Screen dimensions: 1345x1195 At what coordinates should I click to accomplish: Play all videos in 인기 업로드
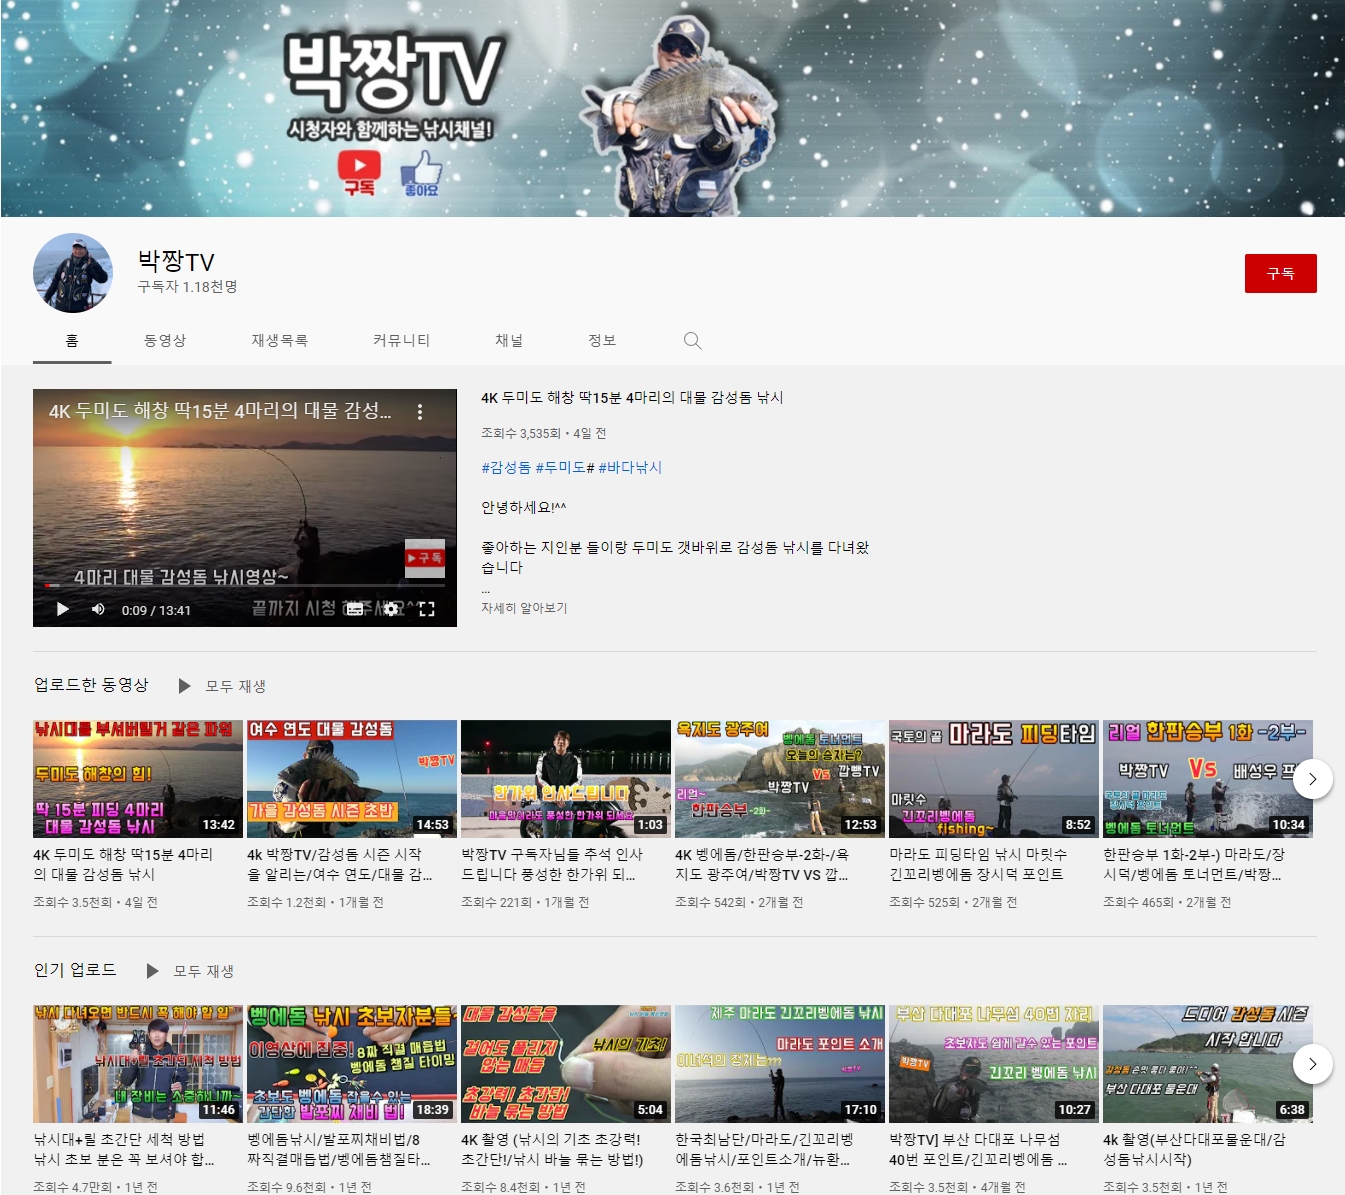(191, 971)
